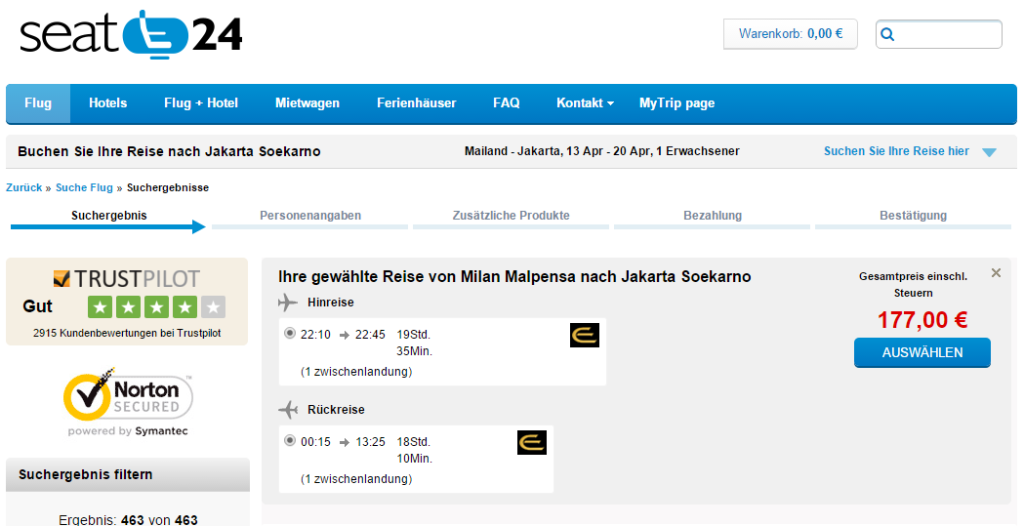Click the Zusätzliche Produkte progress step

[511, 215]
